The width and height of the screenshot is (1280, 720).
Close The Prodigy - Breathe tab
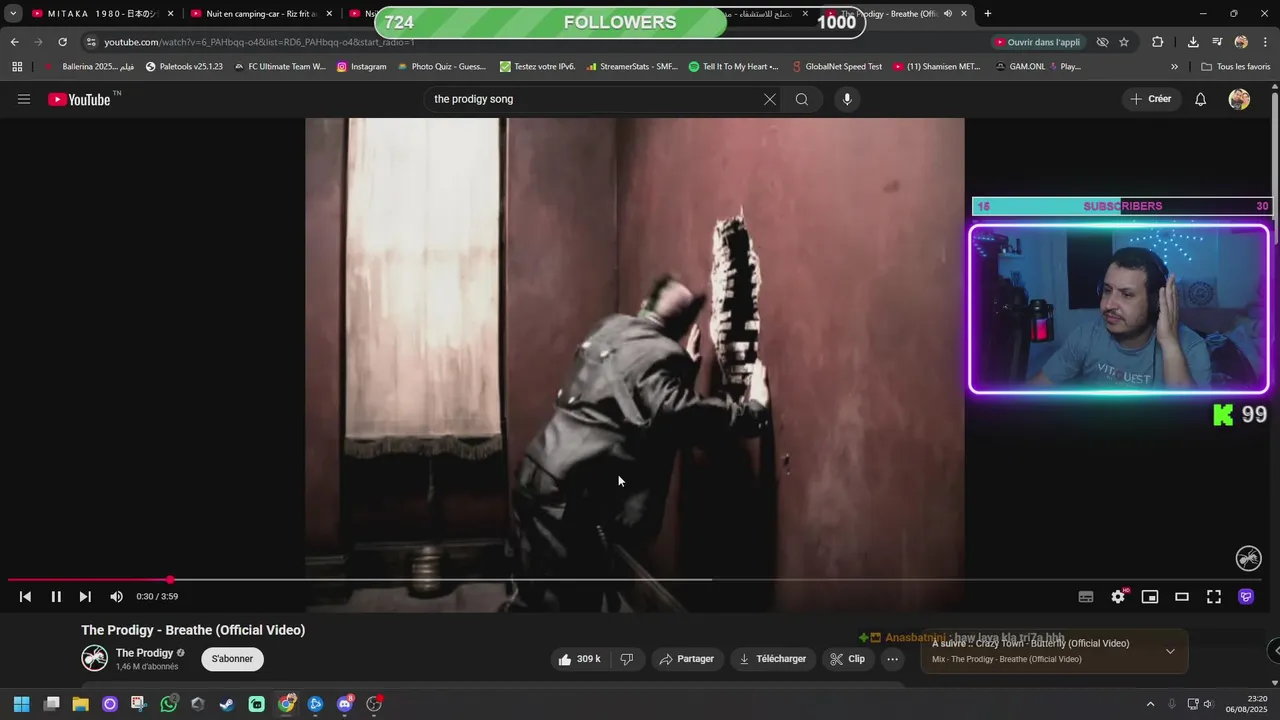point(964,14)
